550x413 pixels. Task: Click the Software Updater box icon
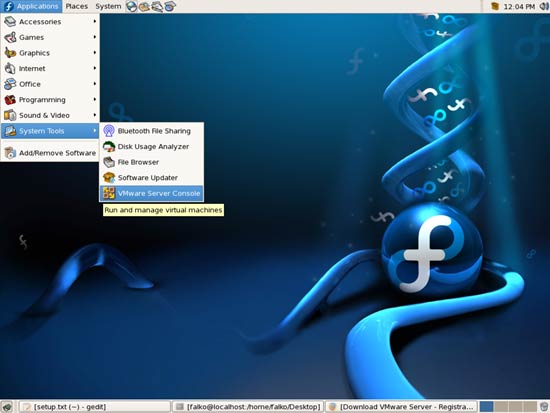tap(109, 178)
